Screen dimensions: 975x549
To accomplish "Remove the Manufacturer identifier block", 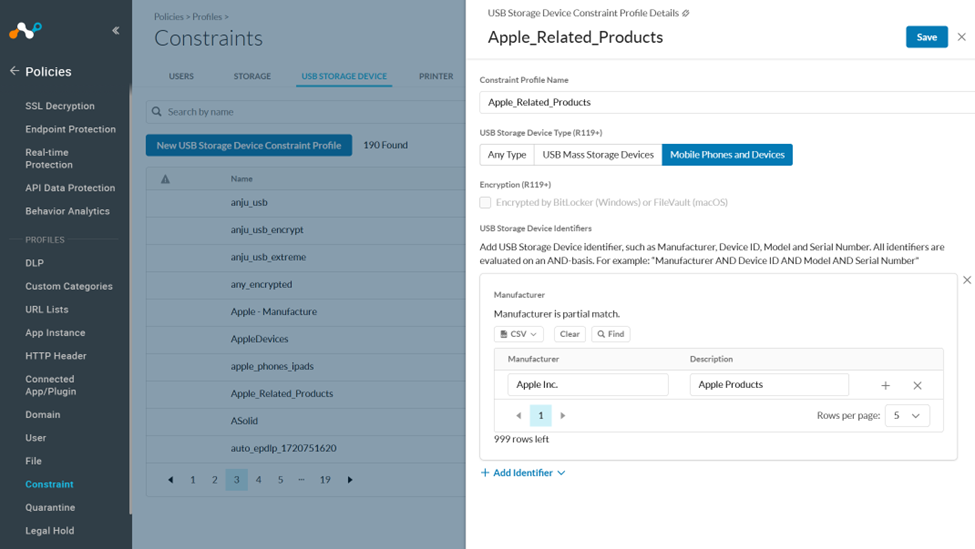I will [x=966, y=280].
